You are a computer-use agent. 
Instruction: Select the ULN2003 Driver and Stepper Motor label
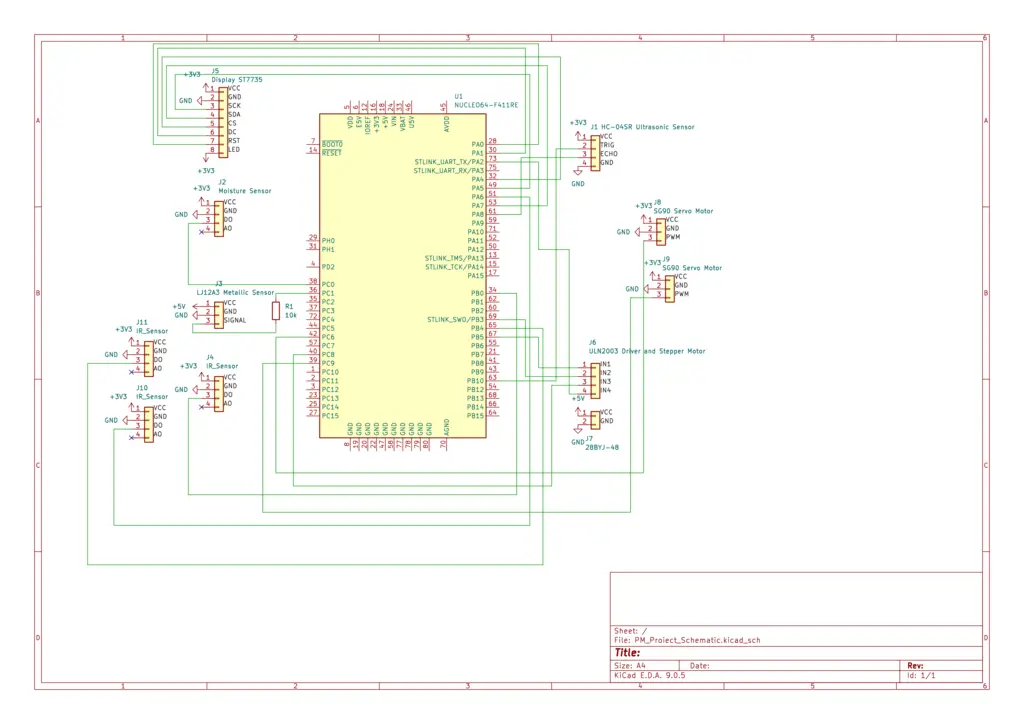tap(647, 351)
